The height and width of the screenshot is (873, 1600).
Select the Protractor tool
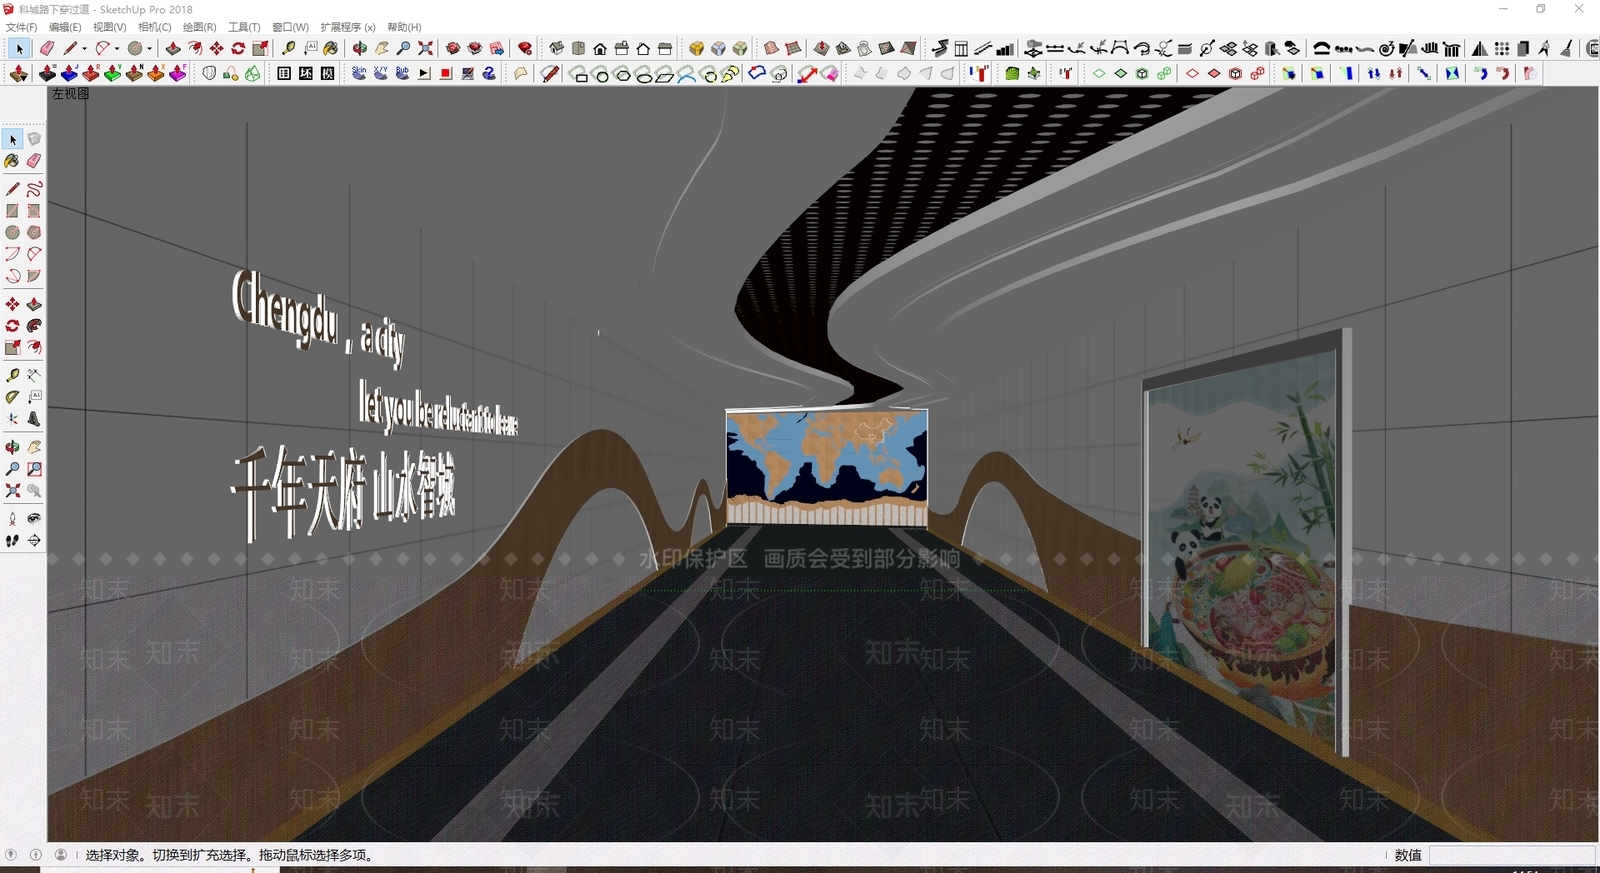13,397
